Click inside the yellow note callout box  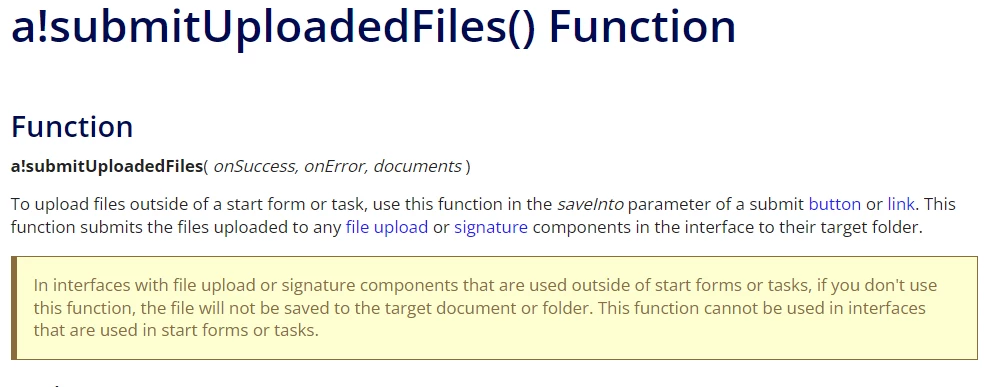[494, 308]
